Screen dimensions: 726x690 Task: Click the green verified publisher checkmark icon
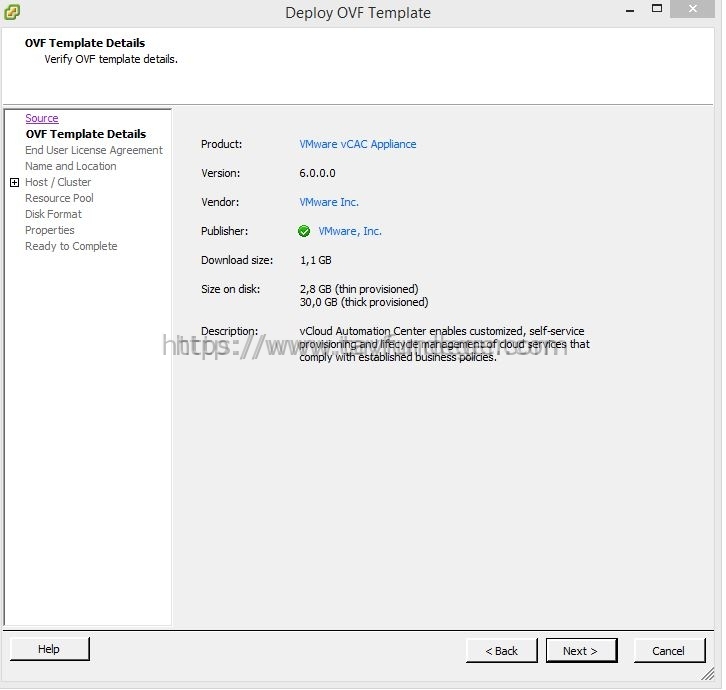point(304,231)
